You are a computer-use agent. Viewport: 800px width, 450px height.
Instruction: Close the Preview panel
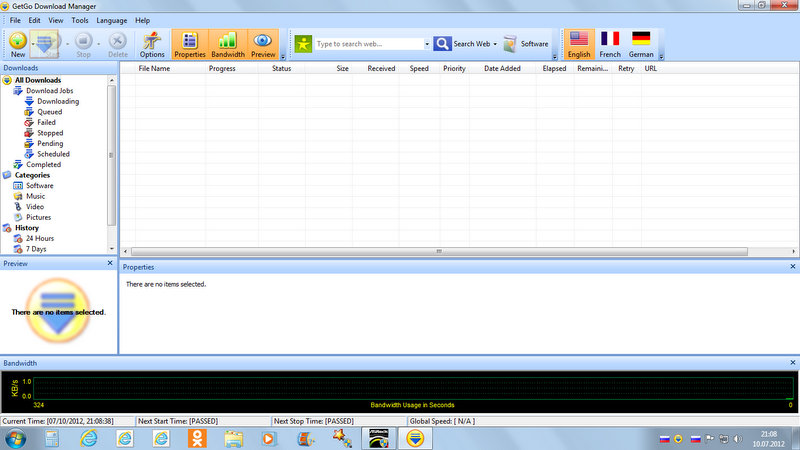pos(110,263)
